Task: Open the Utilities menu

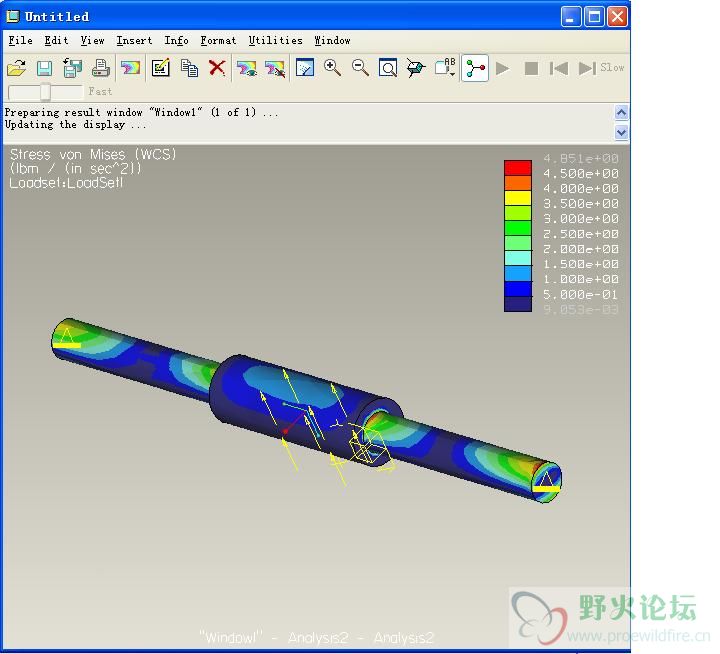Action: pyautogui.click(x=276, y=40)
